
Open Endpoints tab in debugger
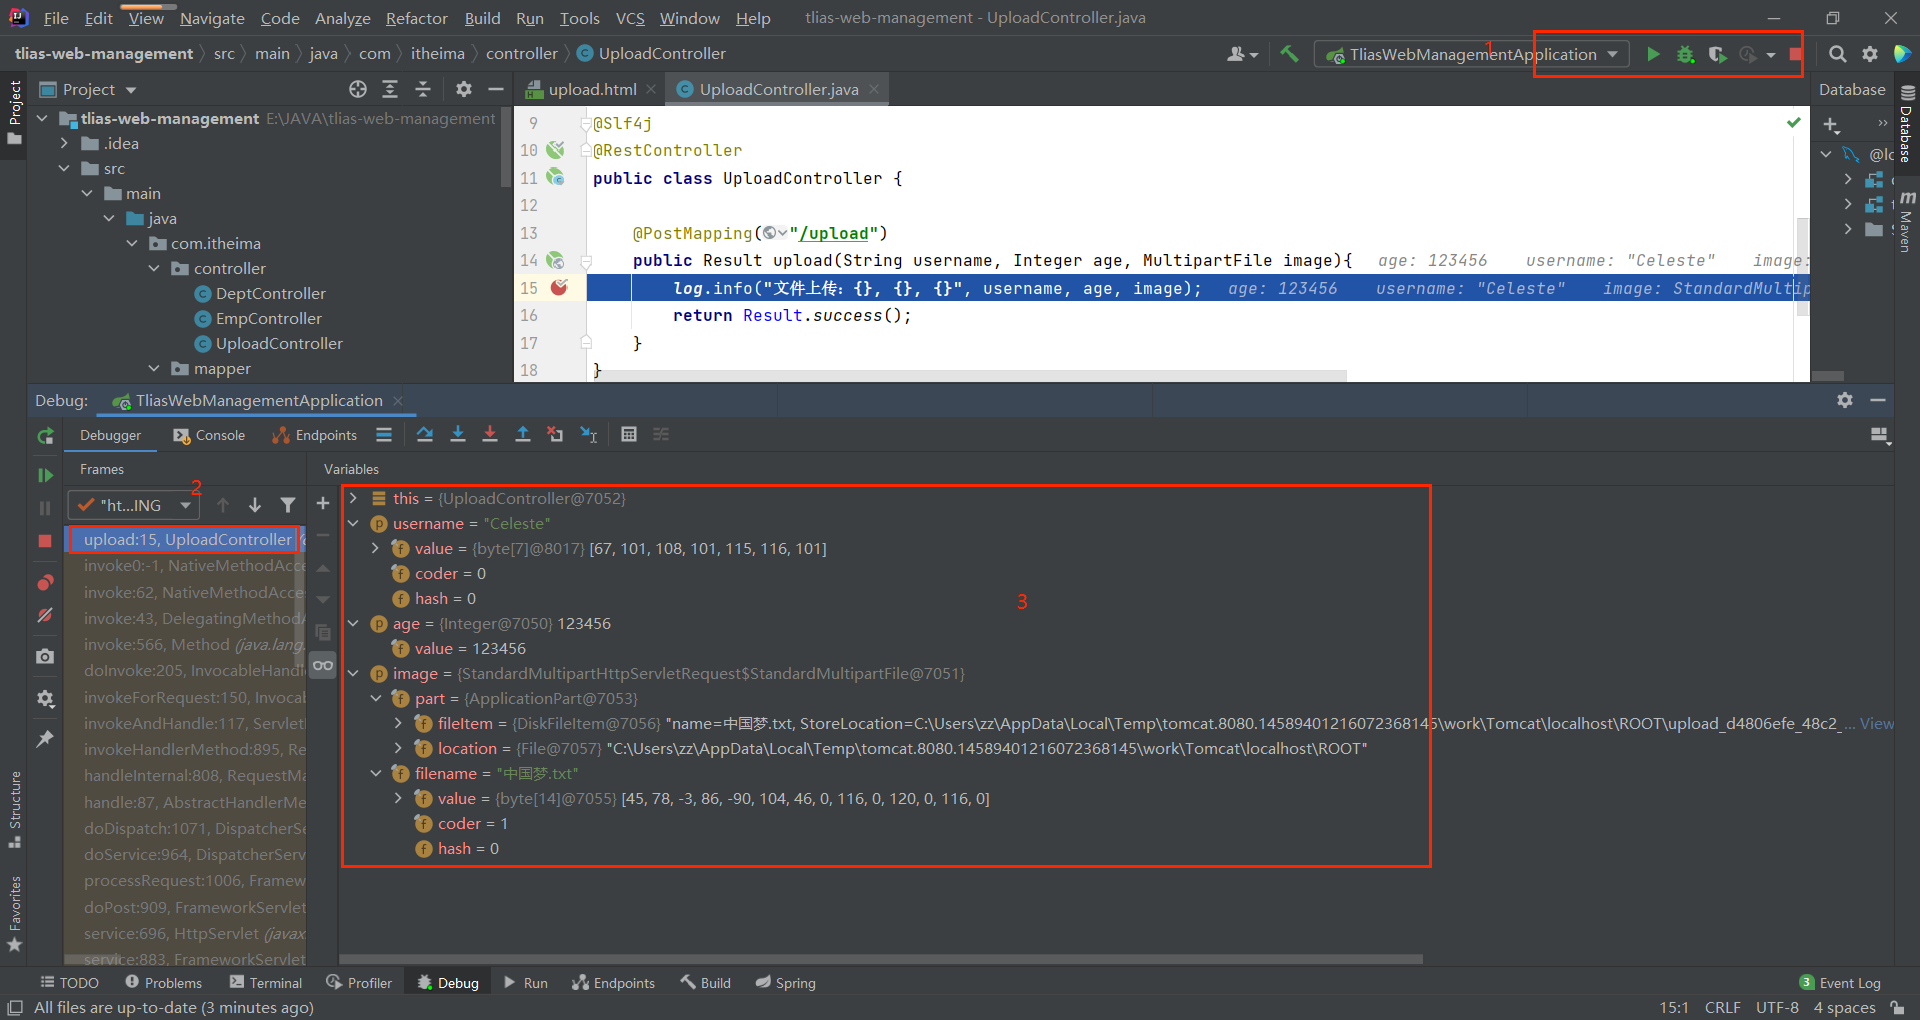pos(315,435)
